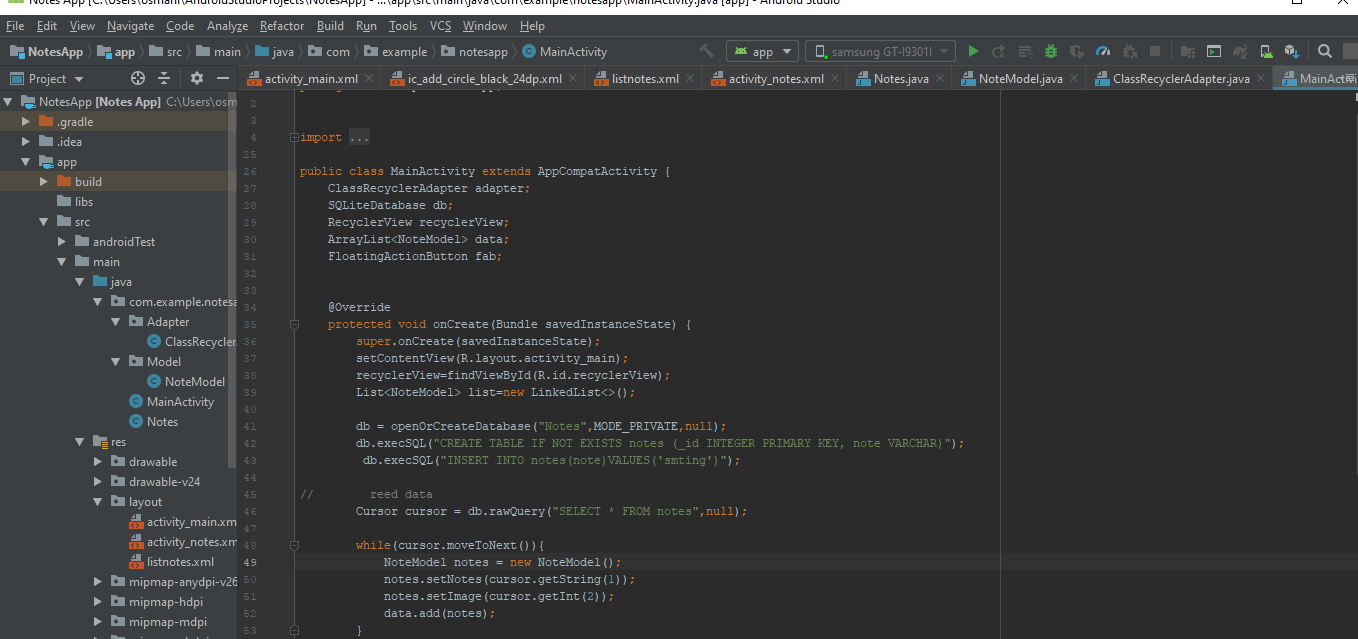
Task: Open AVD Manager from the toolbar
Action: point(1266,51)
